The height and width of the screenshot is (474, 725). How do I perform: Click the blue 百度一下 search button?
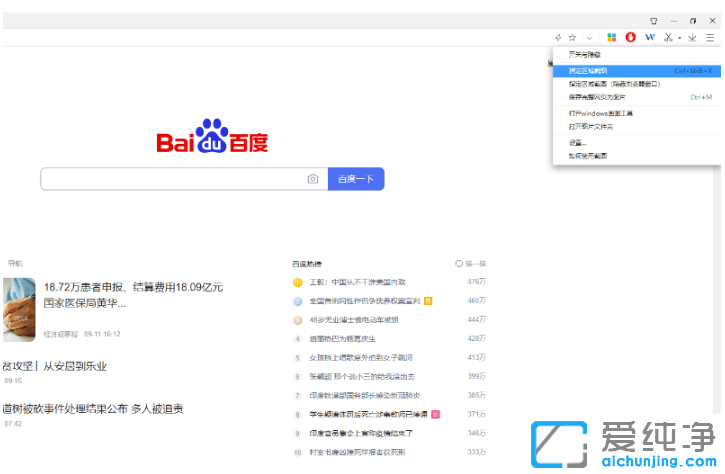point(356,179)
